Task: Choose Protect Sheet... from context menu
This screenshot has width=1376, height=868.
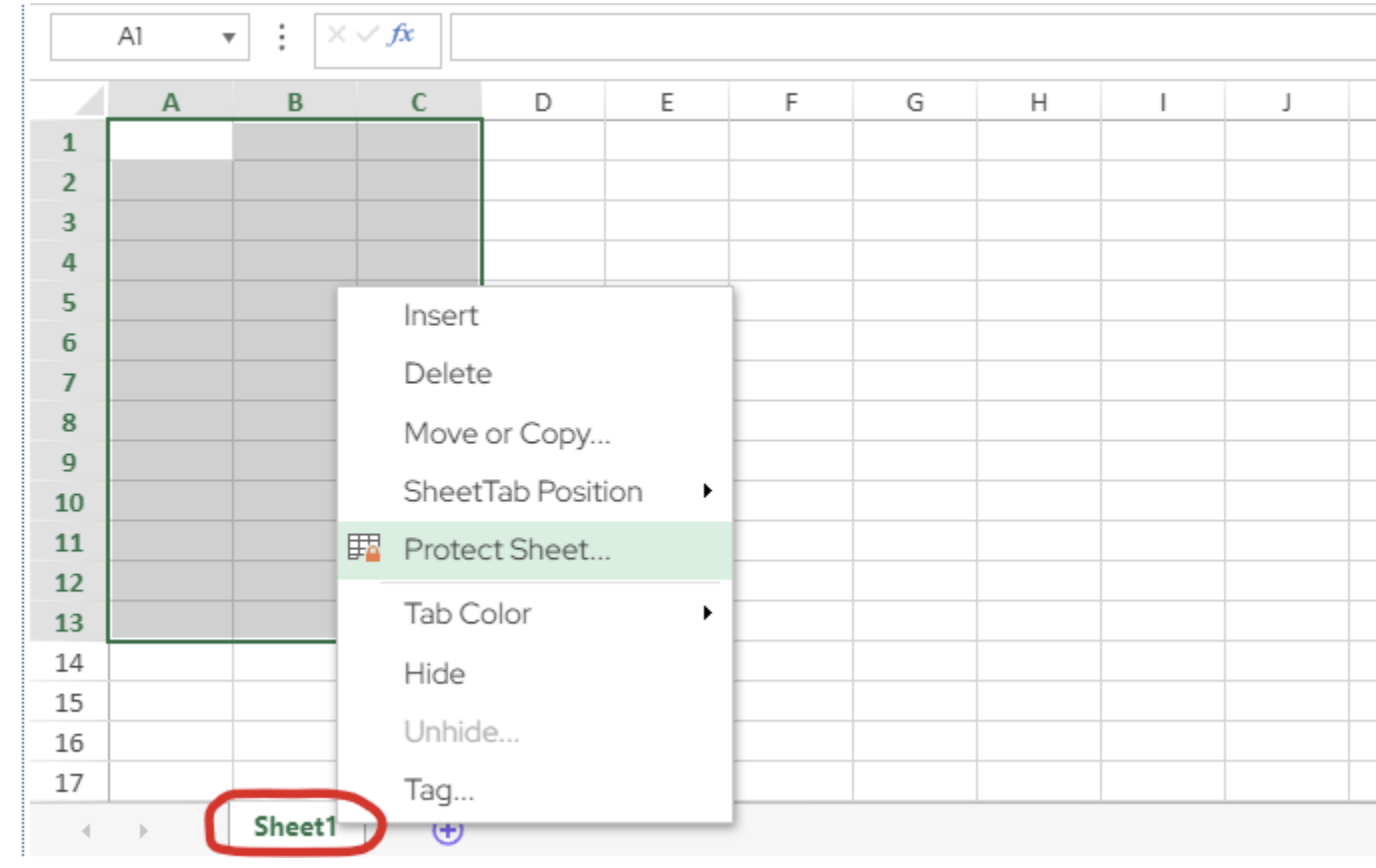Action: (507, 550)
